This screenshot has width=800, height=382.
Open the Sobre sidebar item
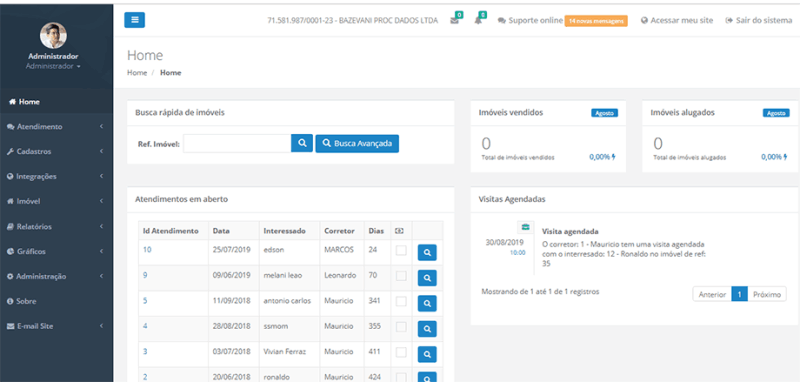56,301
